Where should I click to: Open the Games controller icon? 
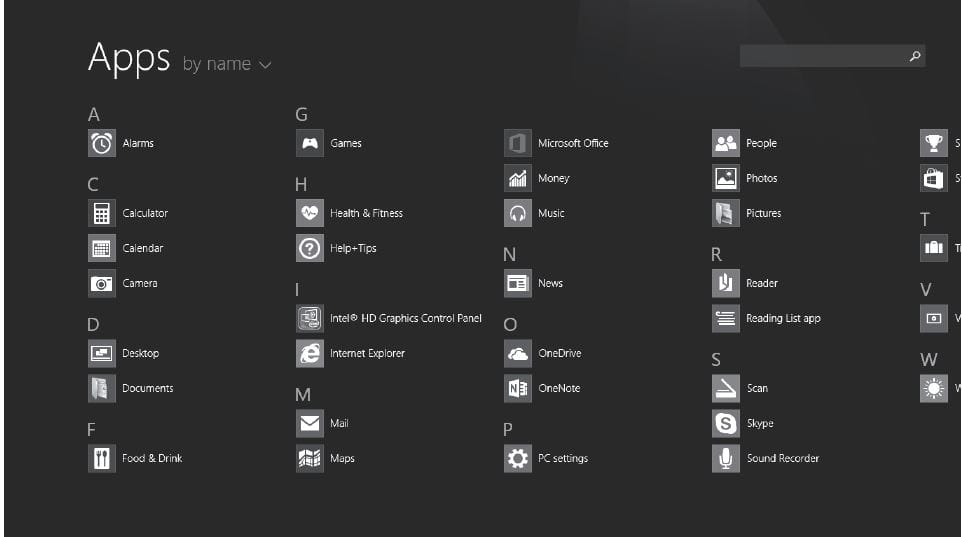(310, 144)
